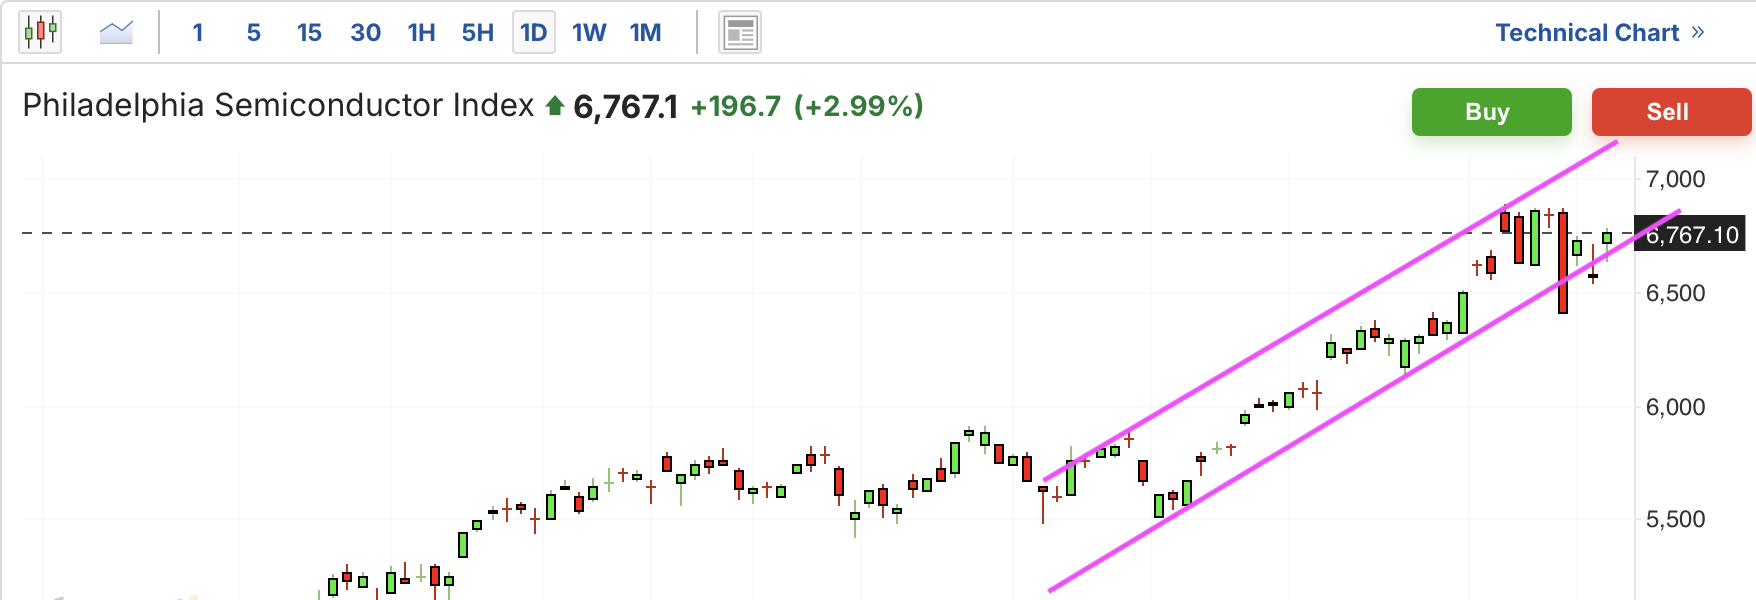
Task: Select the 15 minute interval
Action: [x=309, y=33]
